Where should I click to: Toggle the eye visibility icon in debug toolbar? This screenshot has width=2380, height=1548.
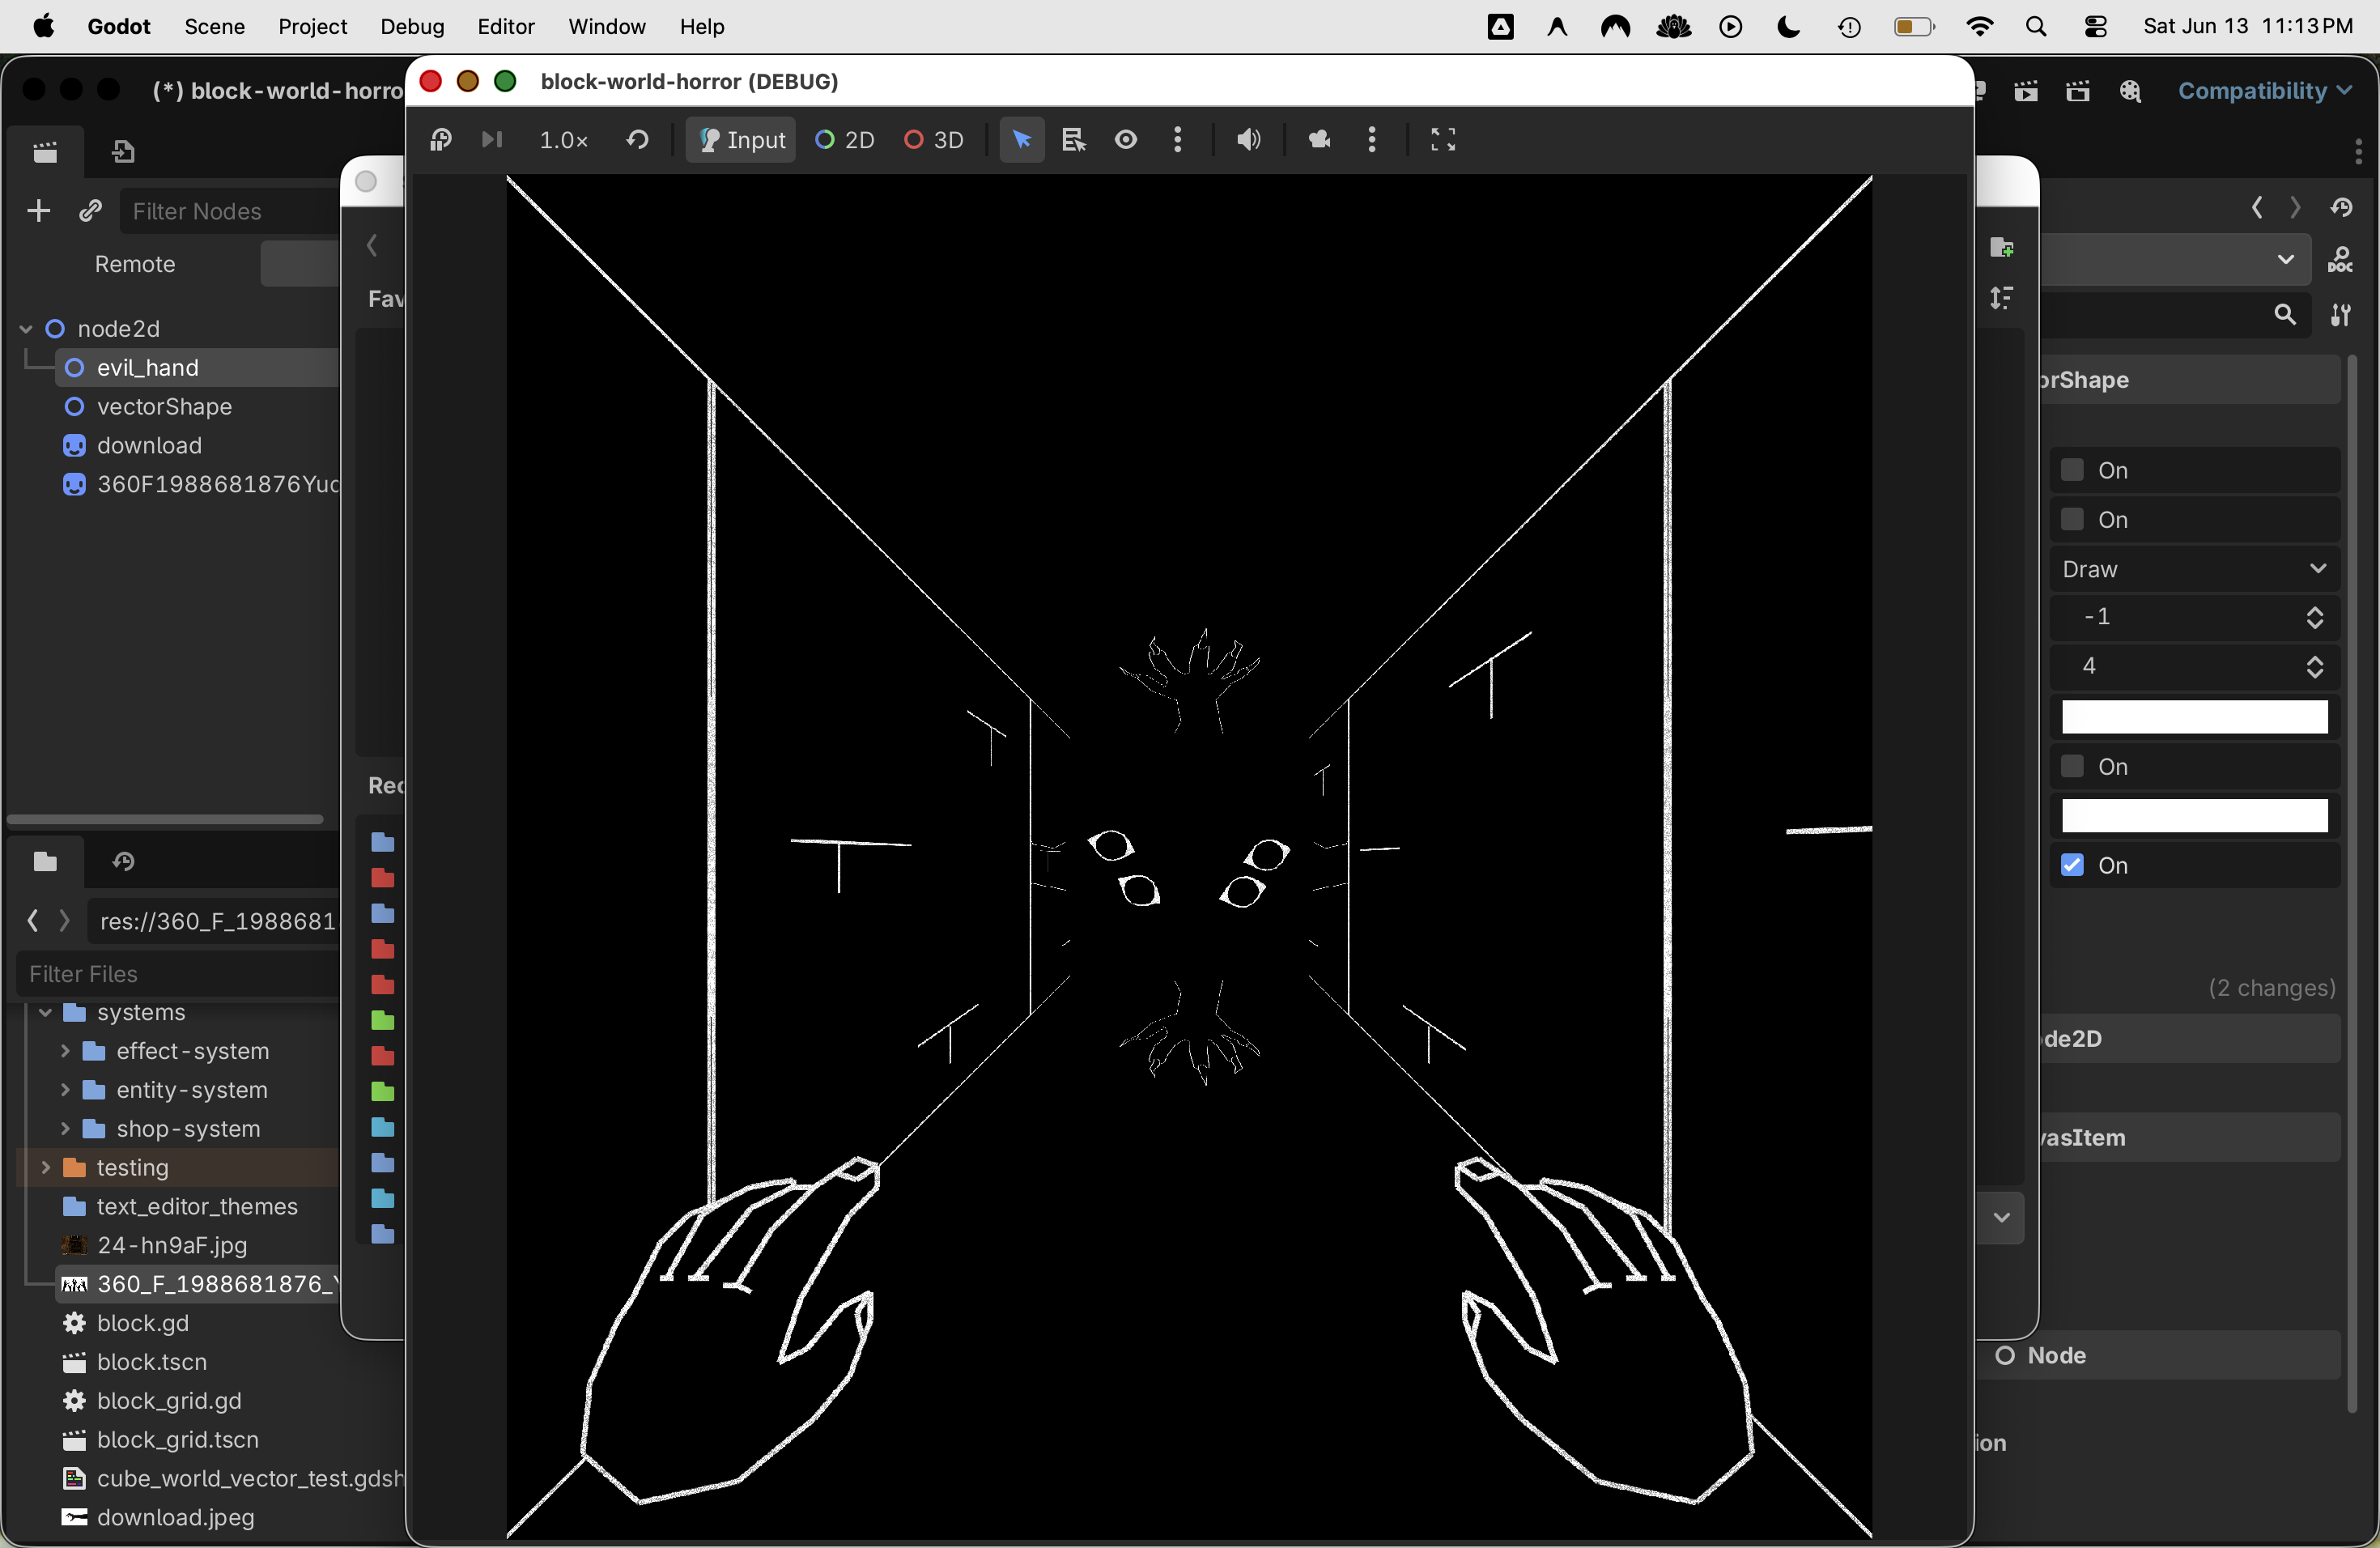click(x=1126, y=140)
